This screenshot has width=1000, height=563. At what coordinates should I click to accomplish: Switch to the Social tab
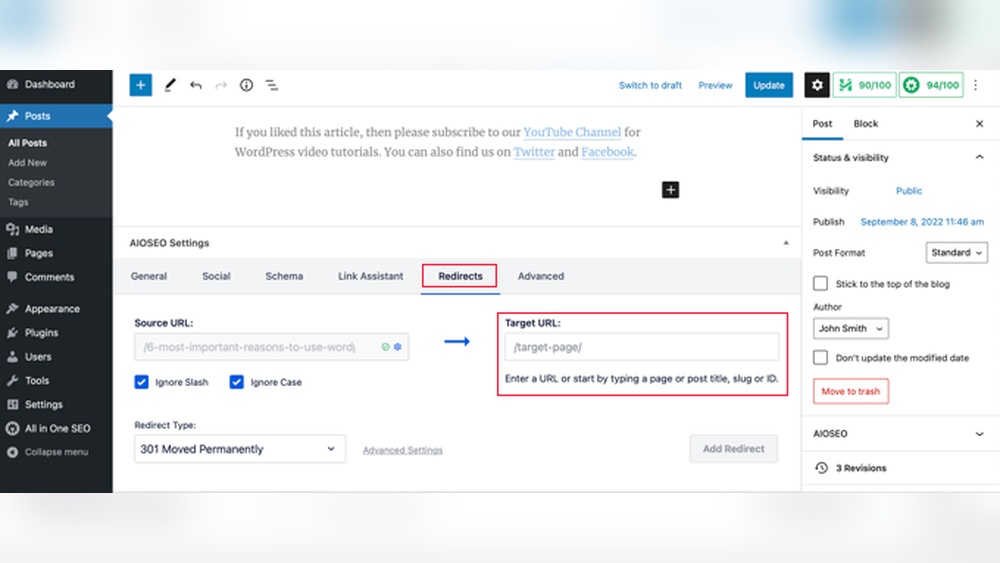point(216,276)
